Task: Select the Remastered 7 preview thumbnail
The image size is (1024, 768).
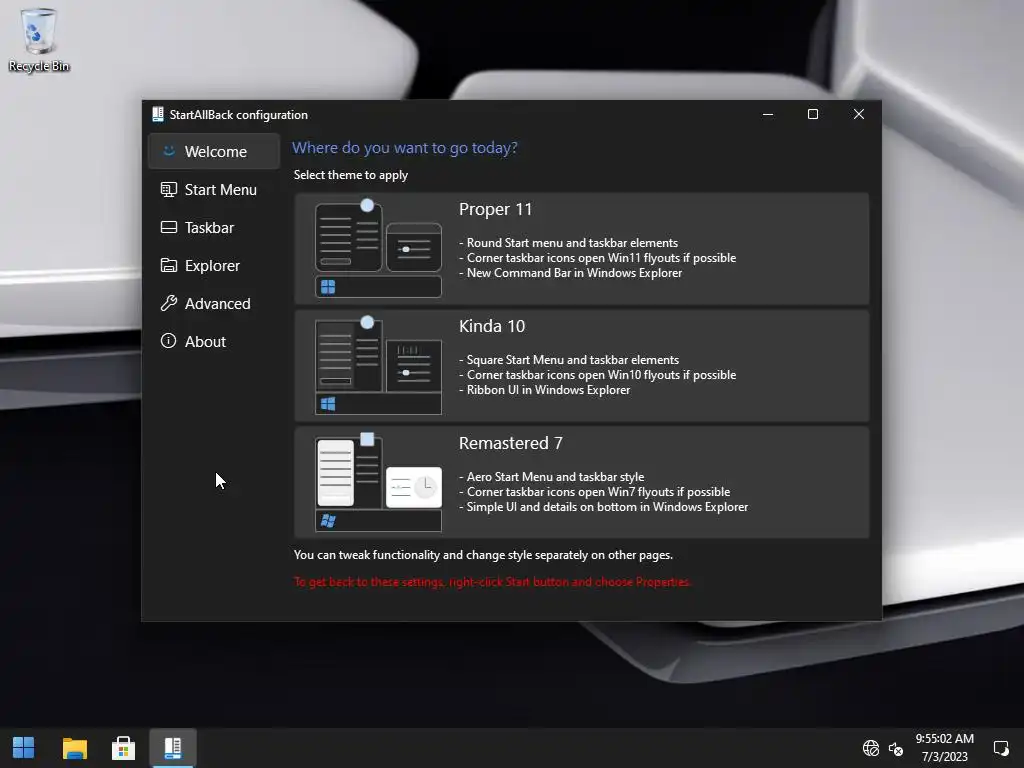Action: pos(378,483)
